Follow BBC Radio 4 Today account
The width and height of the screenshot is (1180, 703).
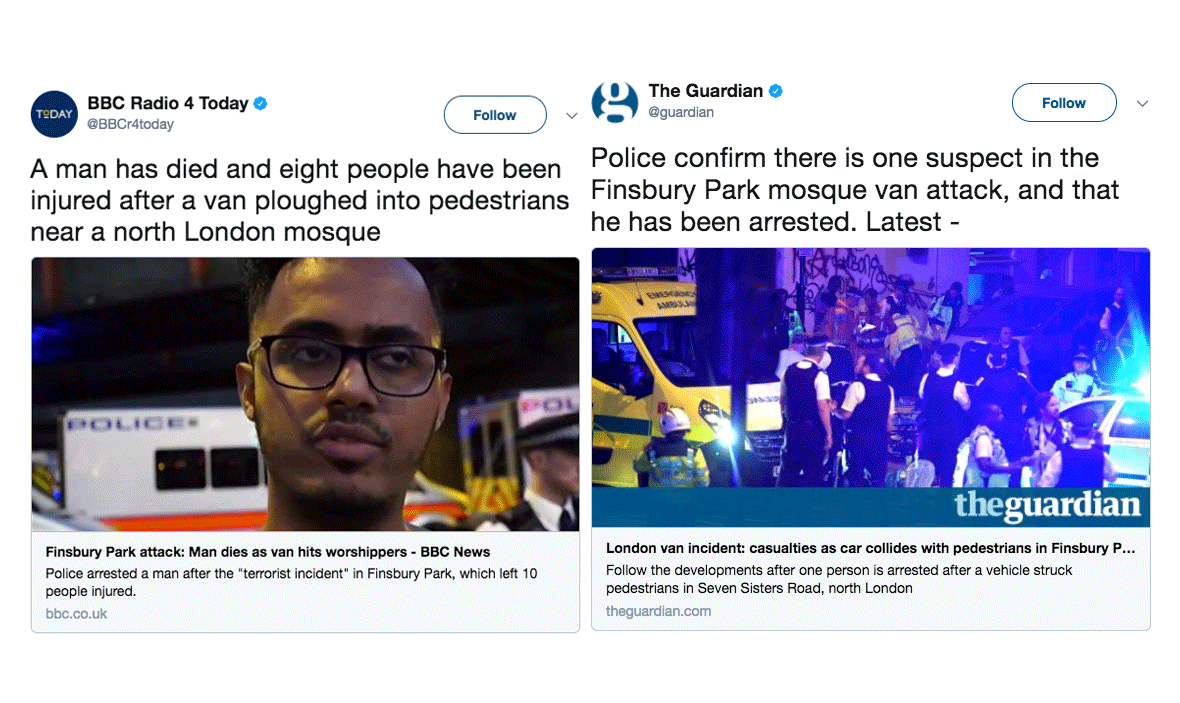point(495,115)
